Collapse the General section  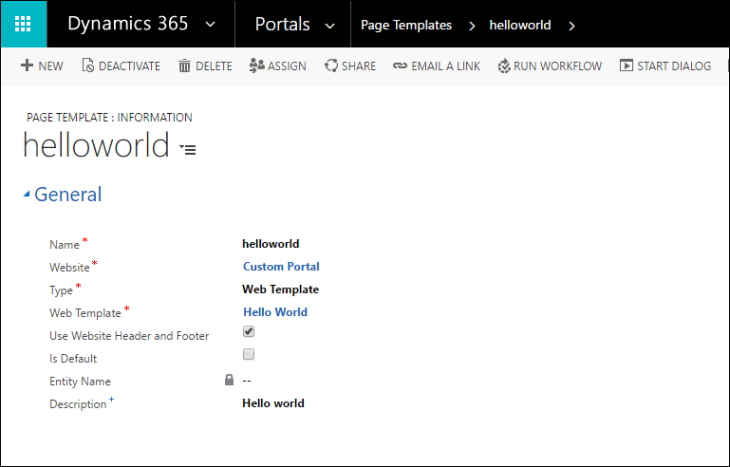pos(27,195)
